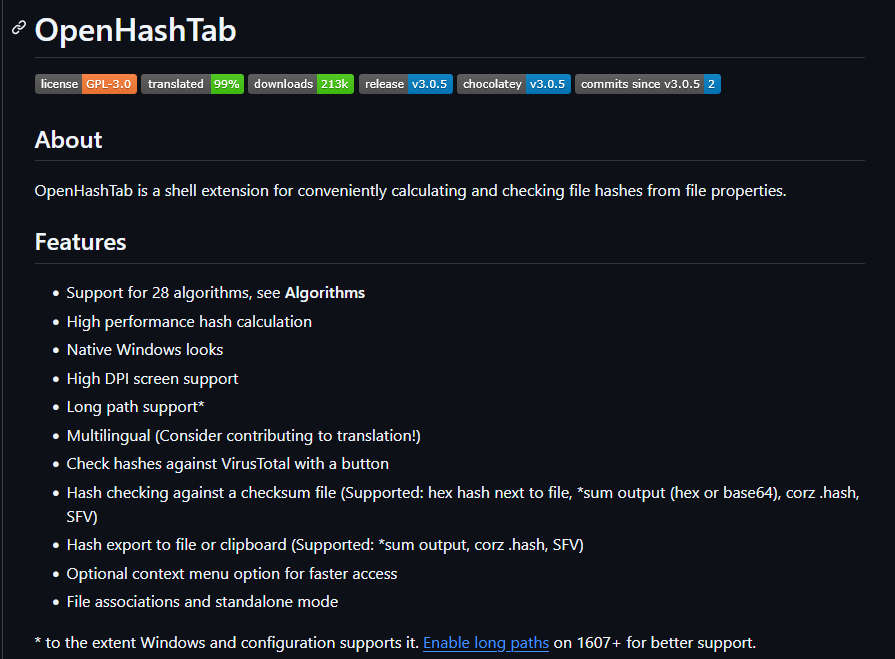
Task: Select the About section heading
Action: point(69,140)
